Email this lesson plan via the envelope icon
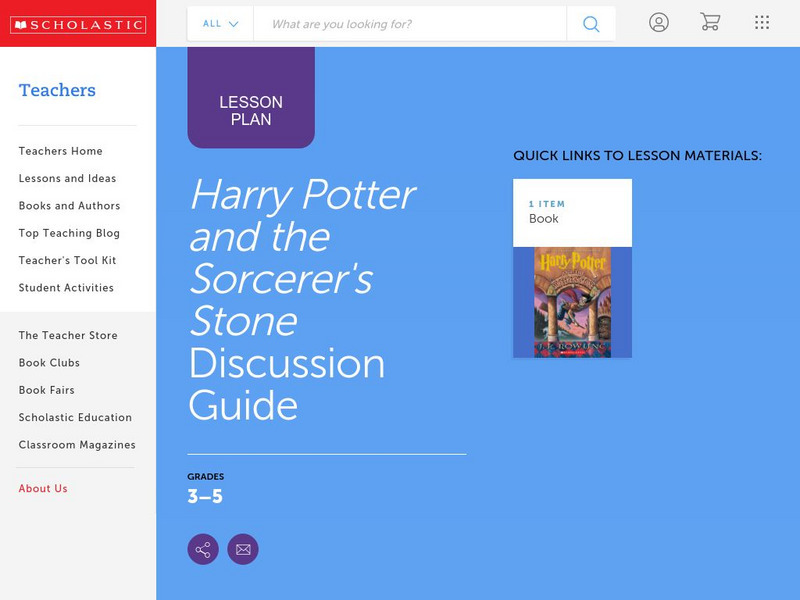Screen dimensions: 800x600 [x=244, y=548]
